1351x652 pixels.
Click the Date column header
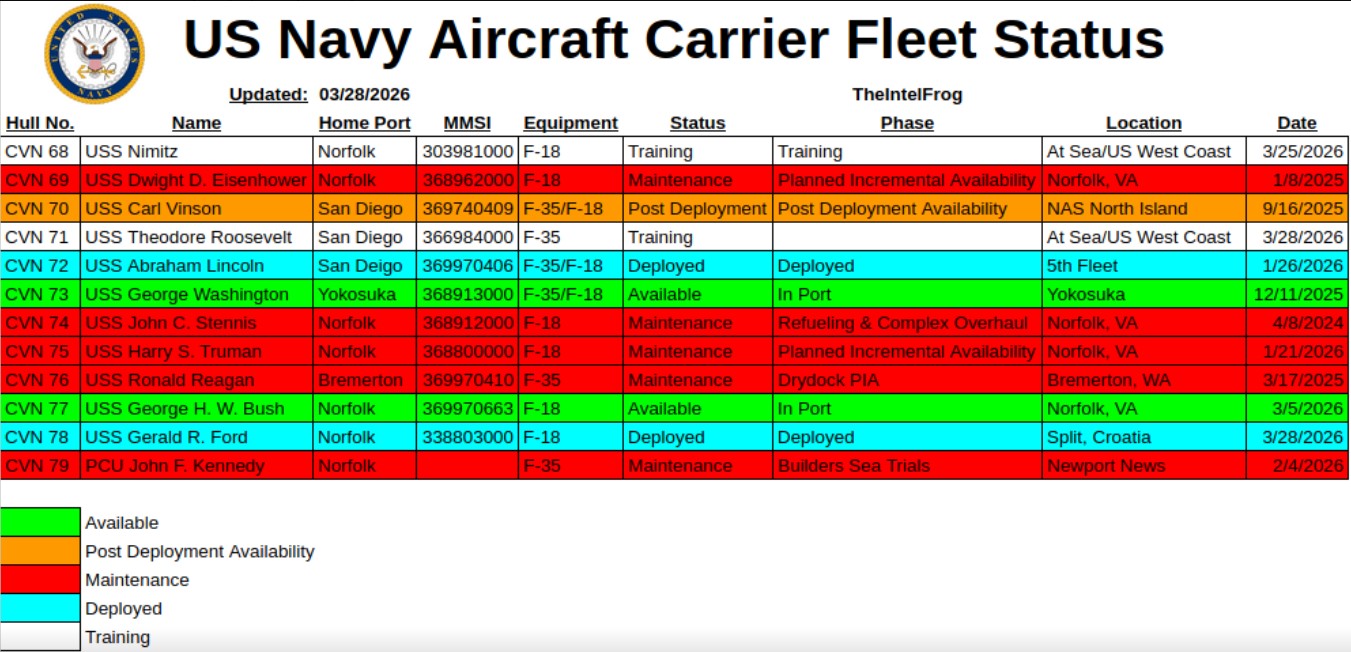pos(1296,123)
